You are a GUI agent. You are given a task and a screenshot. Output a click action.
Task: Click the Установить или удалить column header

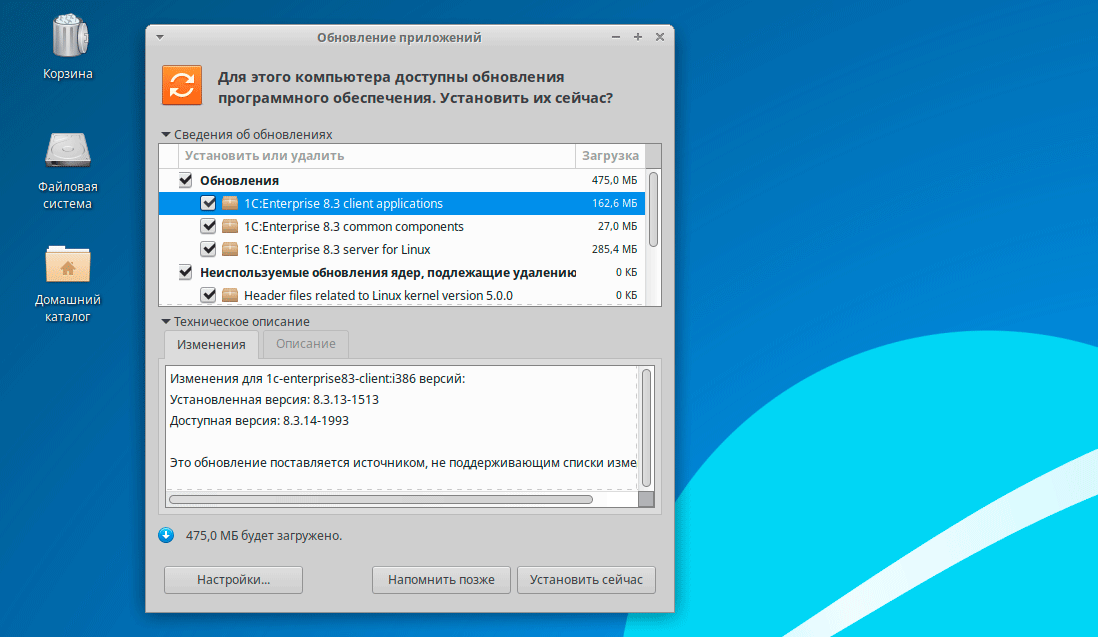[x=377, y=156]
